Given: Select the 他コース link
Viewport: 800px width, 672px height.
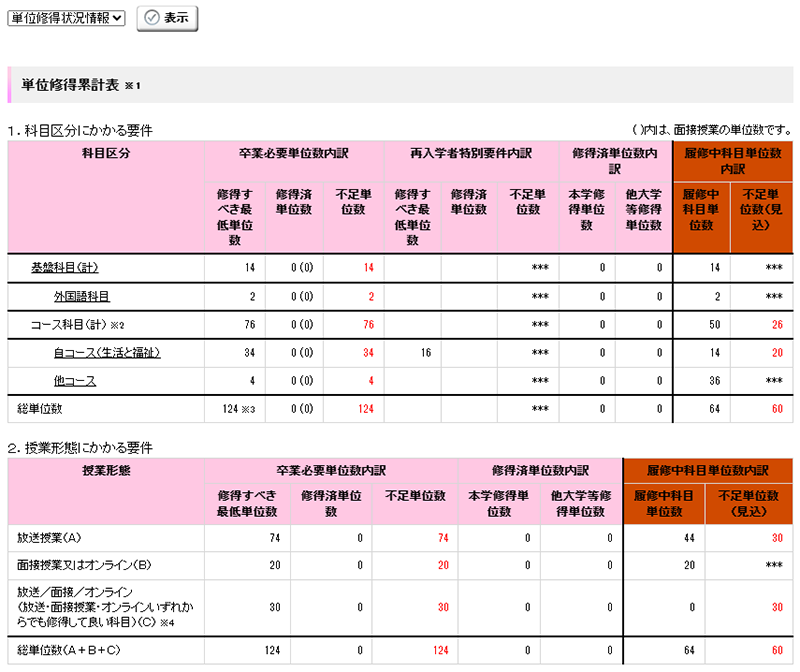Looking at the screenshot, I should coord(75,380).
